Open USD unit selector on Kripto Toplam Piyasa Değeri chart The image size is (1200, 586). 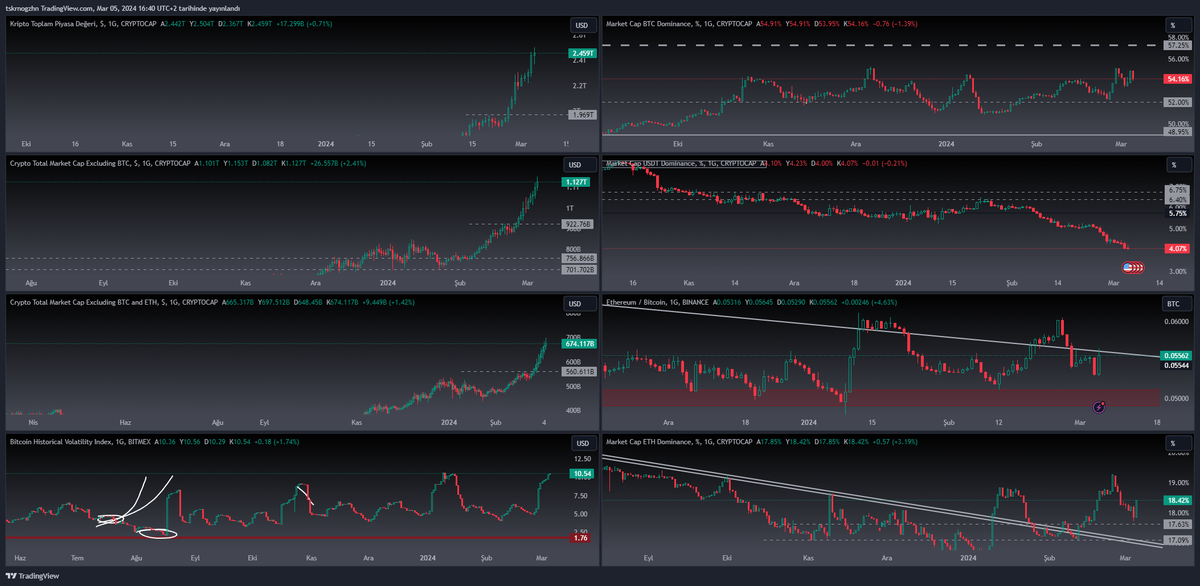click(x=580, y=25)
